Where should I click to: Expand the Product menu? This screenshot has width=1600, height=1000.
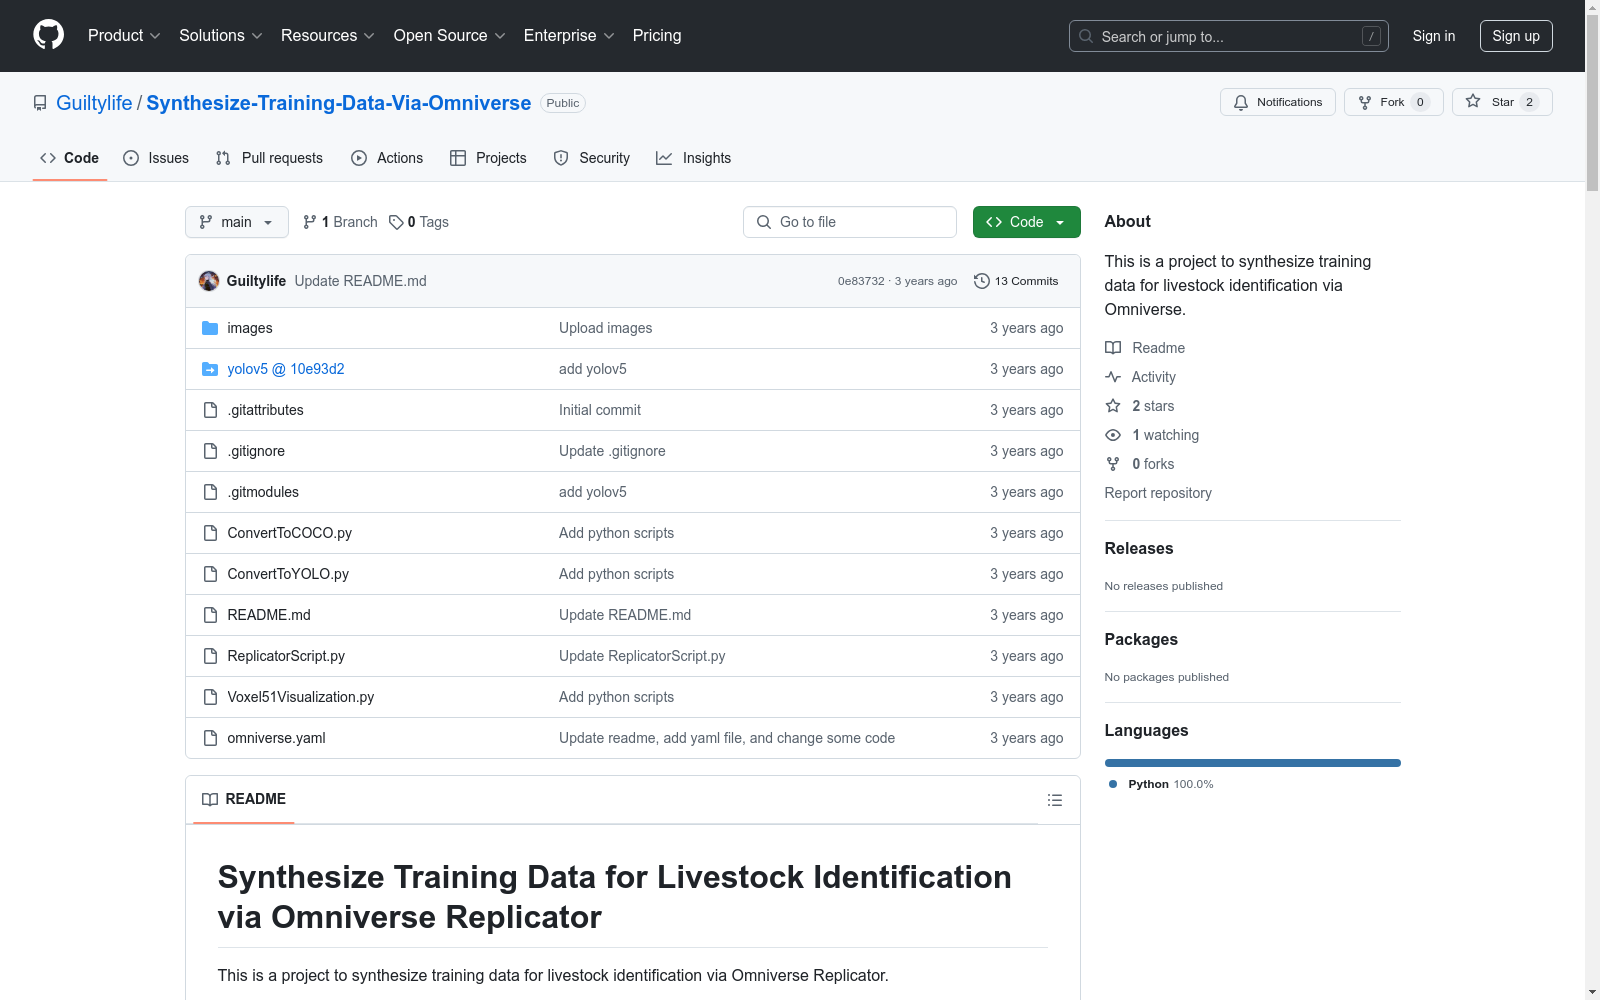124,36
